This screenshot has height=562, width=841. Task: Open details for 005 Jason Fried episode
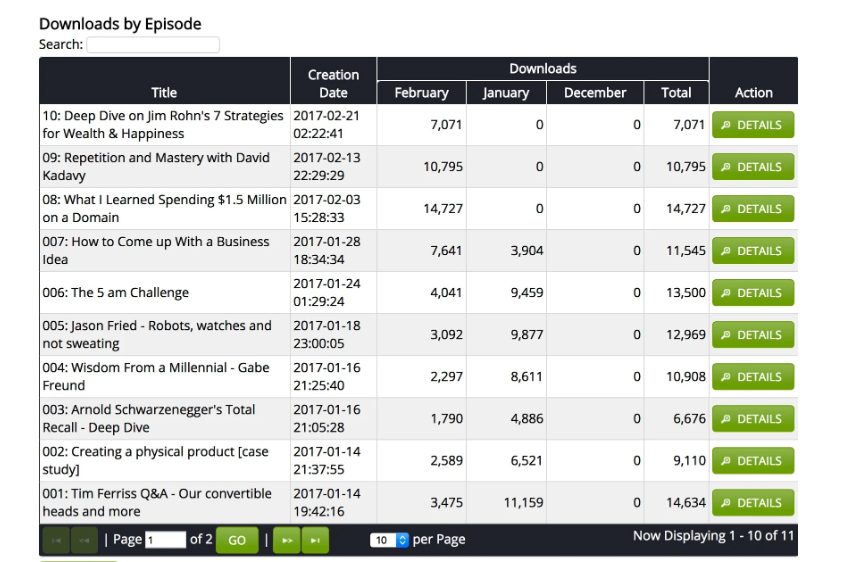pyautogui.click(x=753, y=335)
